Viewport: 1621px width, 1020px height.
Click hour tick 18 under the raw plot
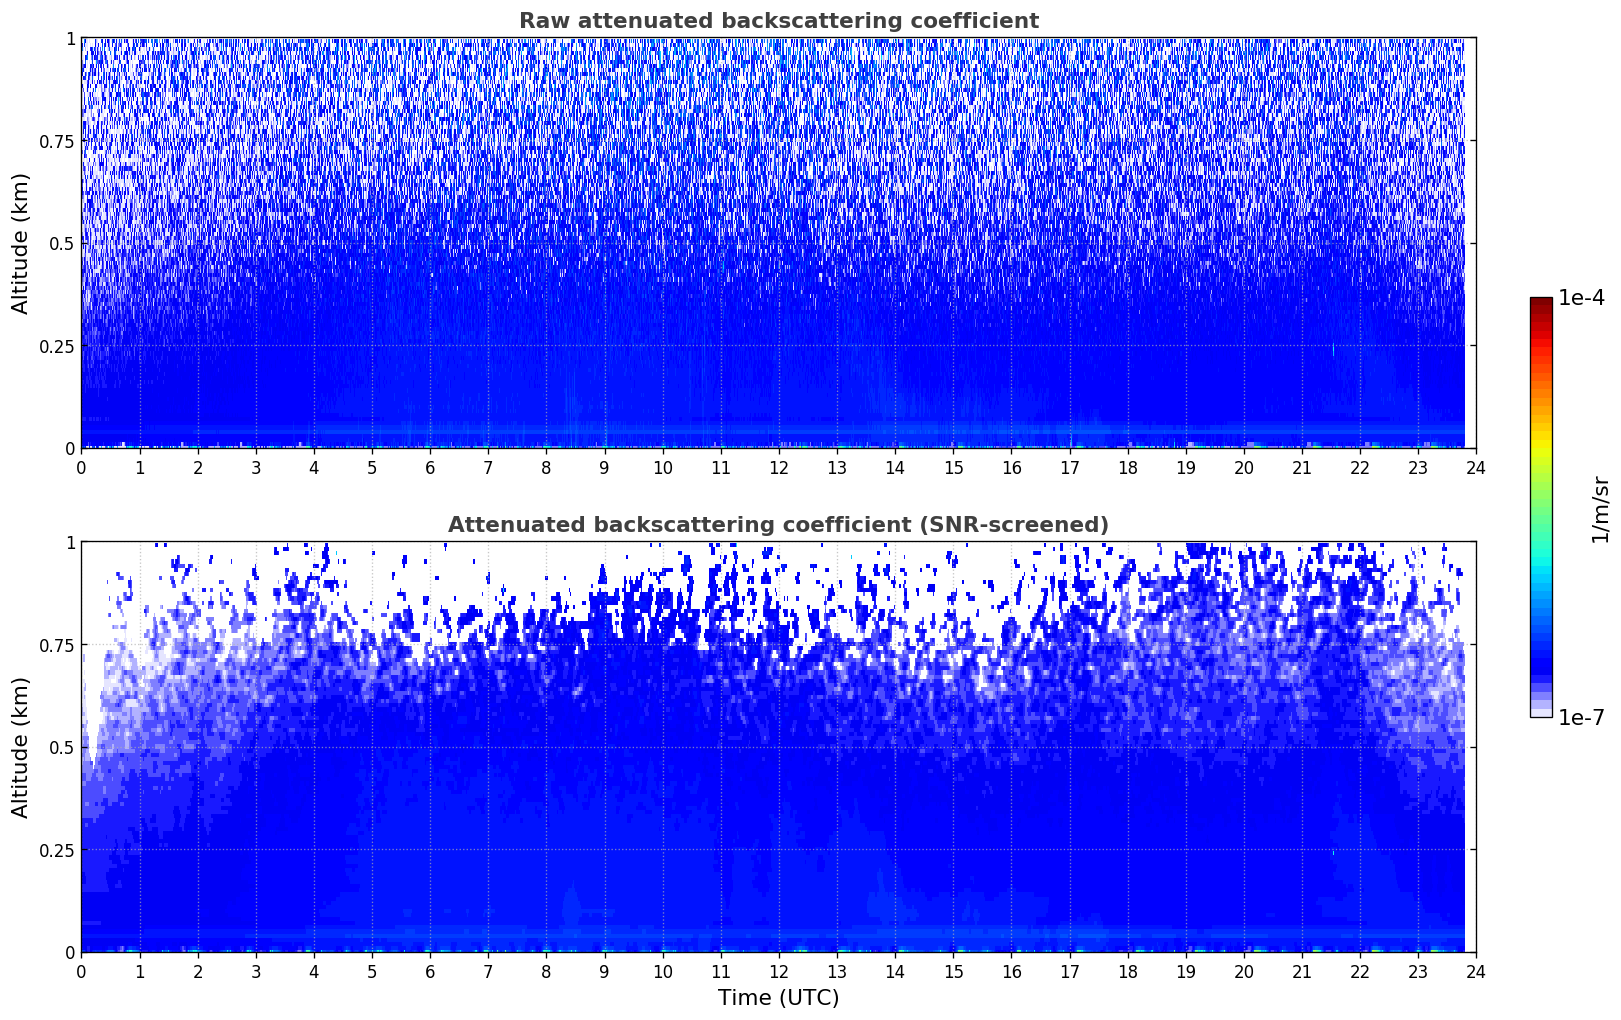[x=1127, y=467]
